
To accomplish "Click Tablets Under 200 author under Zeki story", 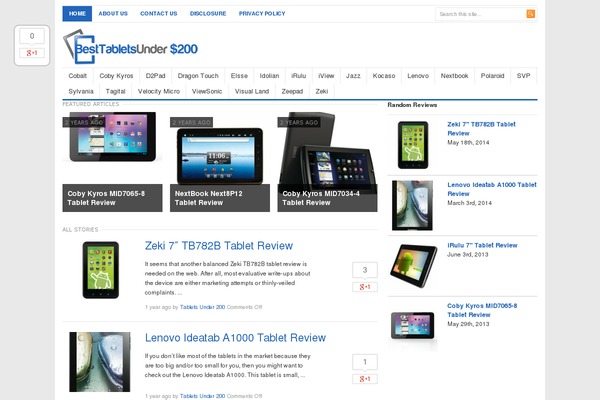I will coord(202,307).
